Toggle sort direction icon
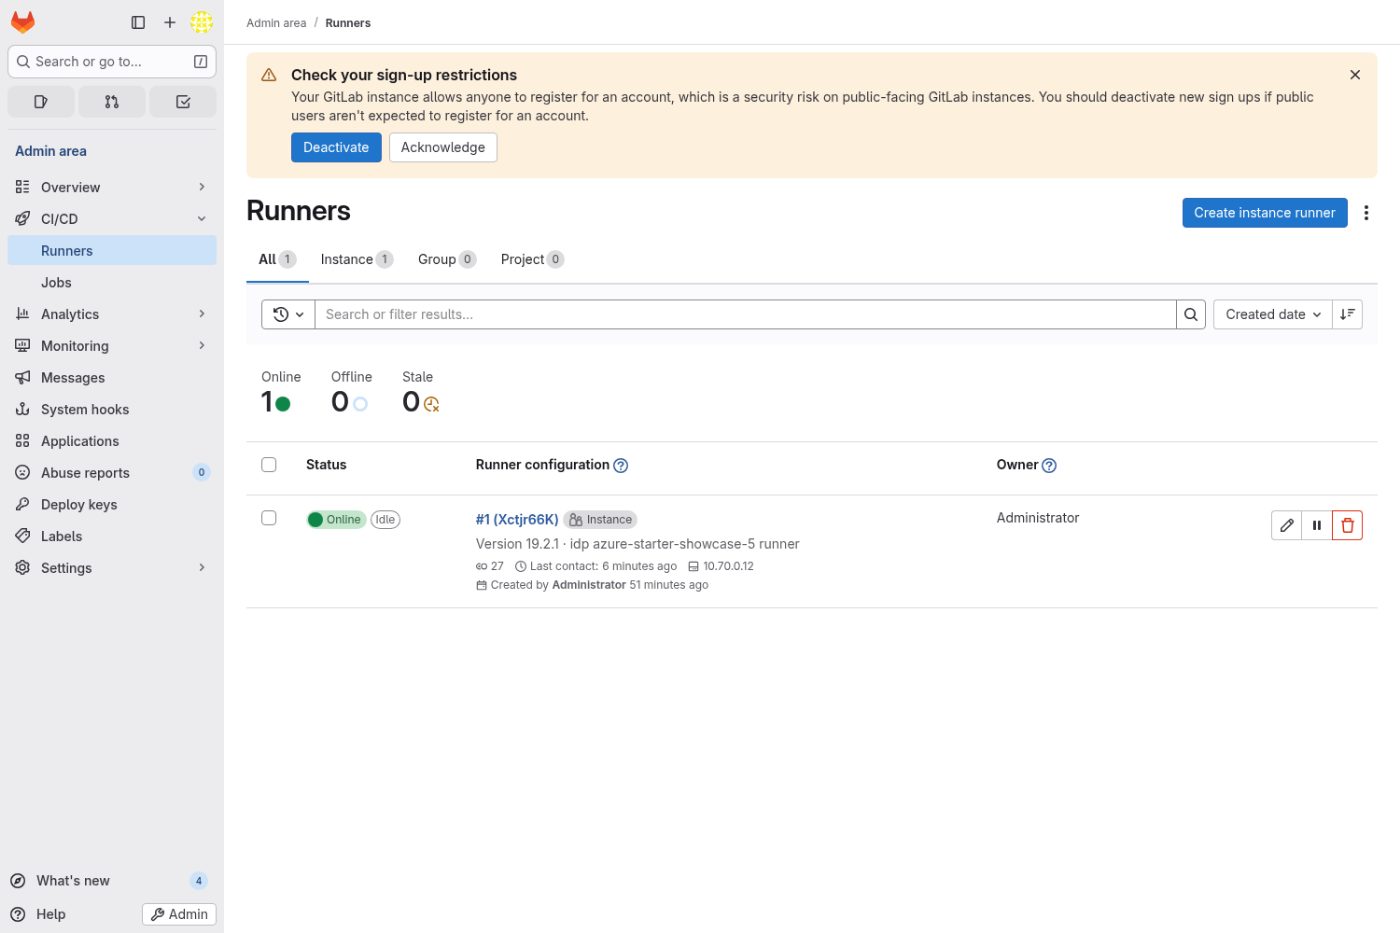Image resolution: width=1400 pixels, height=933 pixels. [x=1348, y=314]
